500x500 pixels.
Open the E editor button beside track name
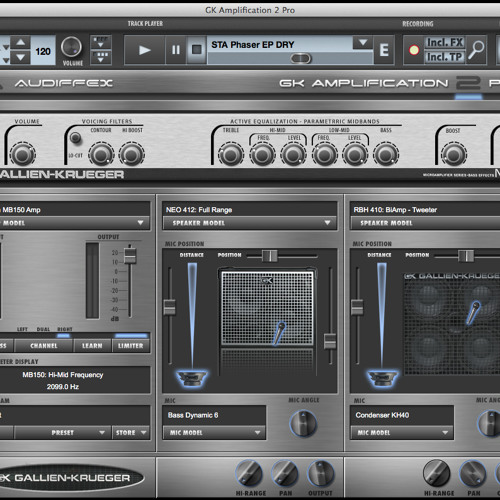384,50
